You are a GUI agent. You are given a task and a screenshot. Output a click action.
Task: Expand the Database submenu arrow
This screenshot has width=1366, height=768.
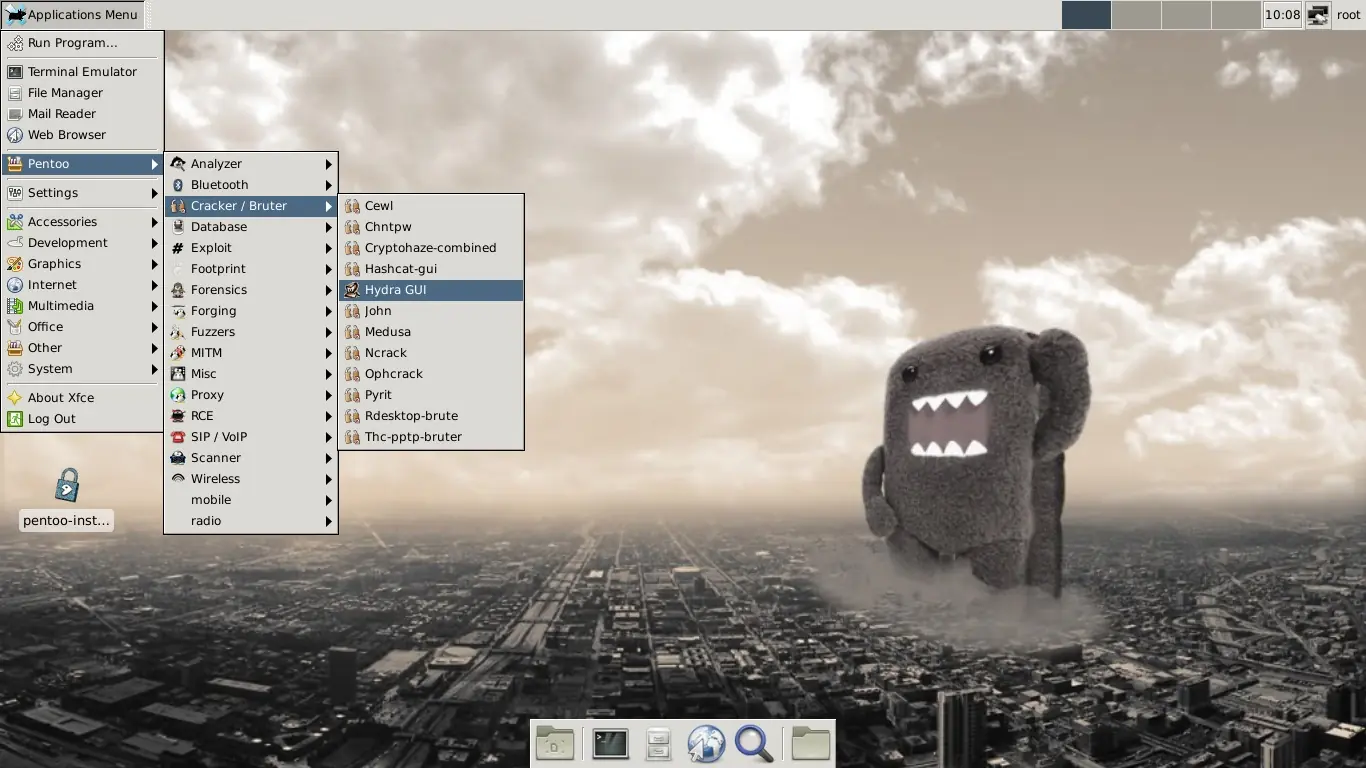[x=328, y=227]
